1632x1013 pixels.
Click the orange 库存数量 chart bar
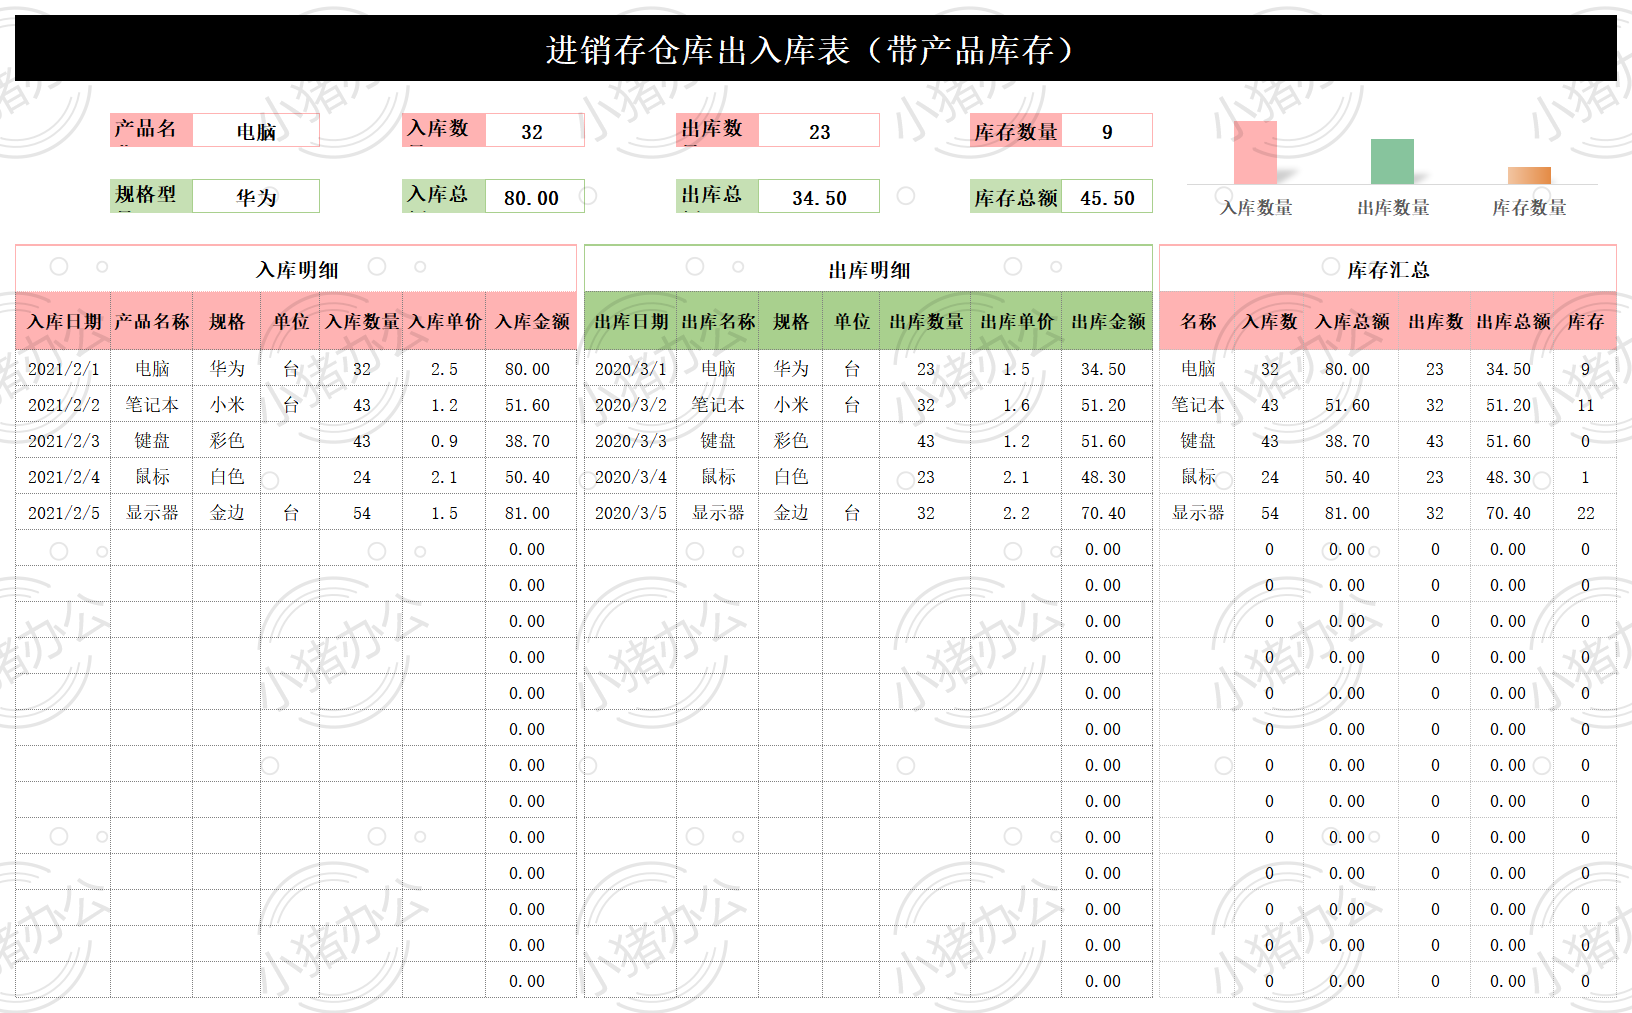click(x=1529, y=175)
